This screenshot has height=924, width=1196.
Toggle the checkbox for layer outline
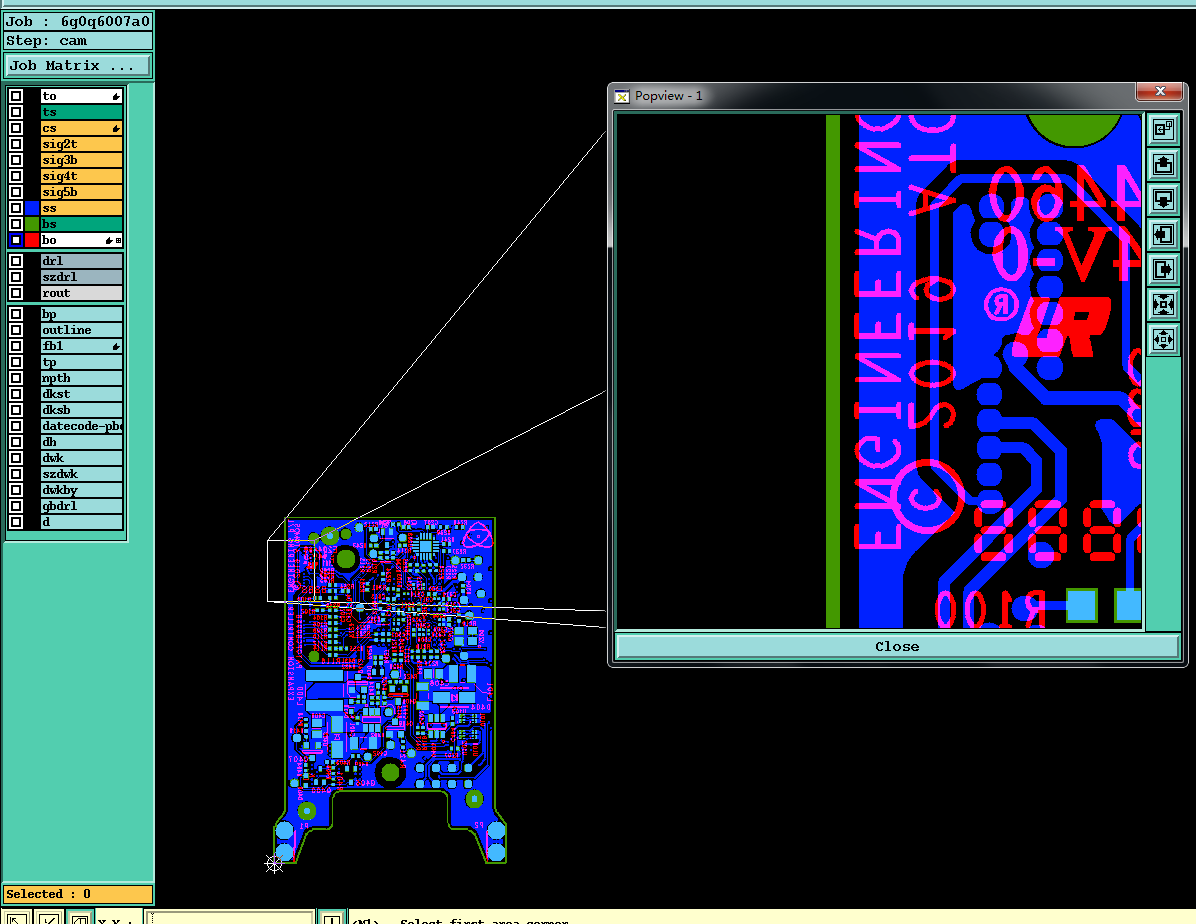[x=16, y=330]
